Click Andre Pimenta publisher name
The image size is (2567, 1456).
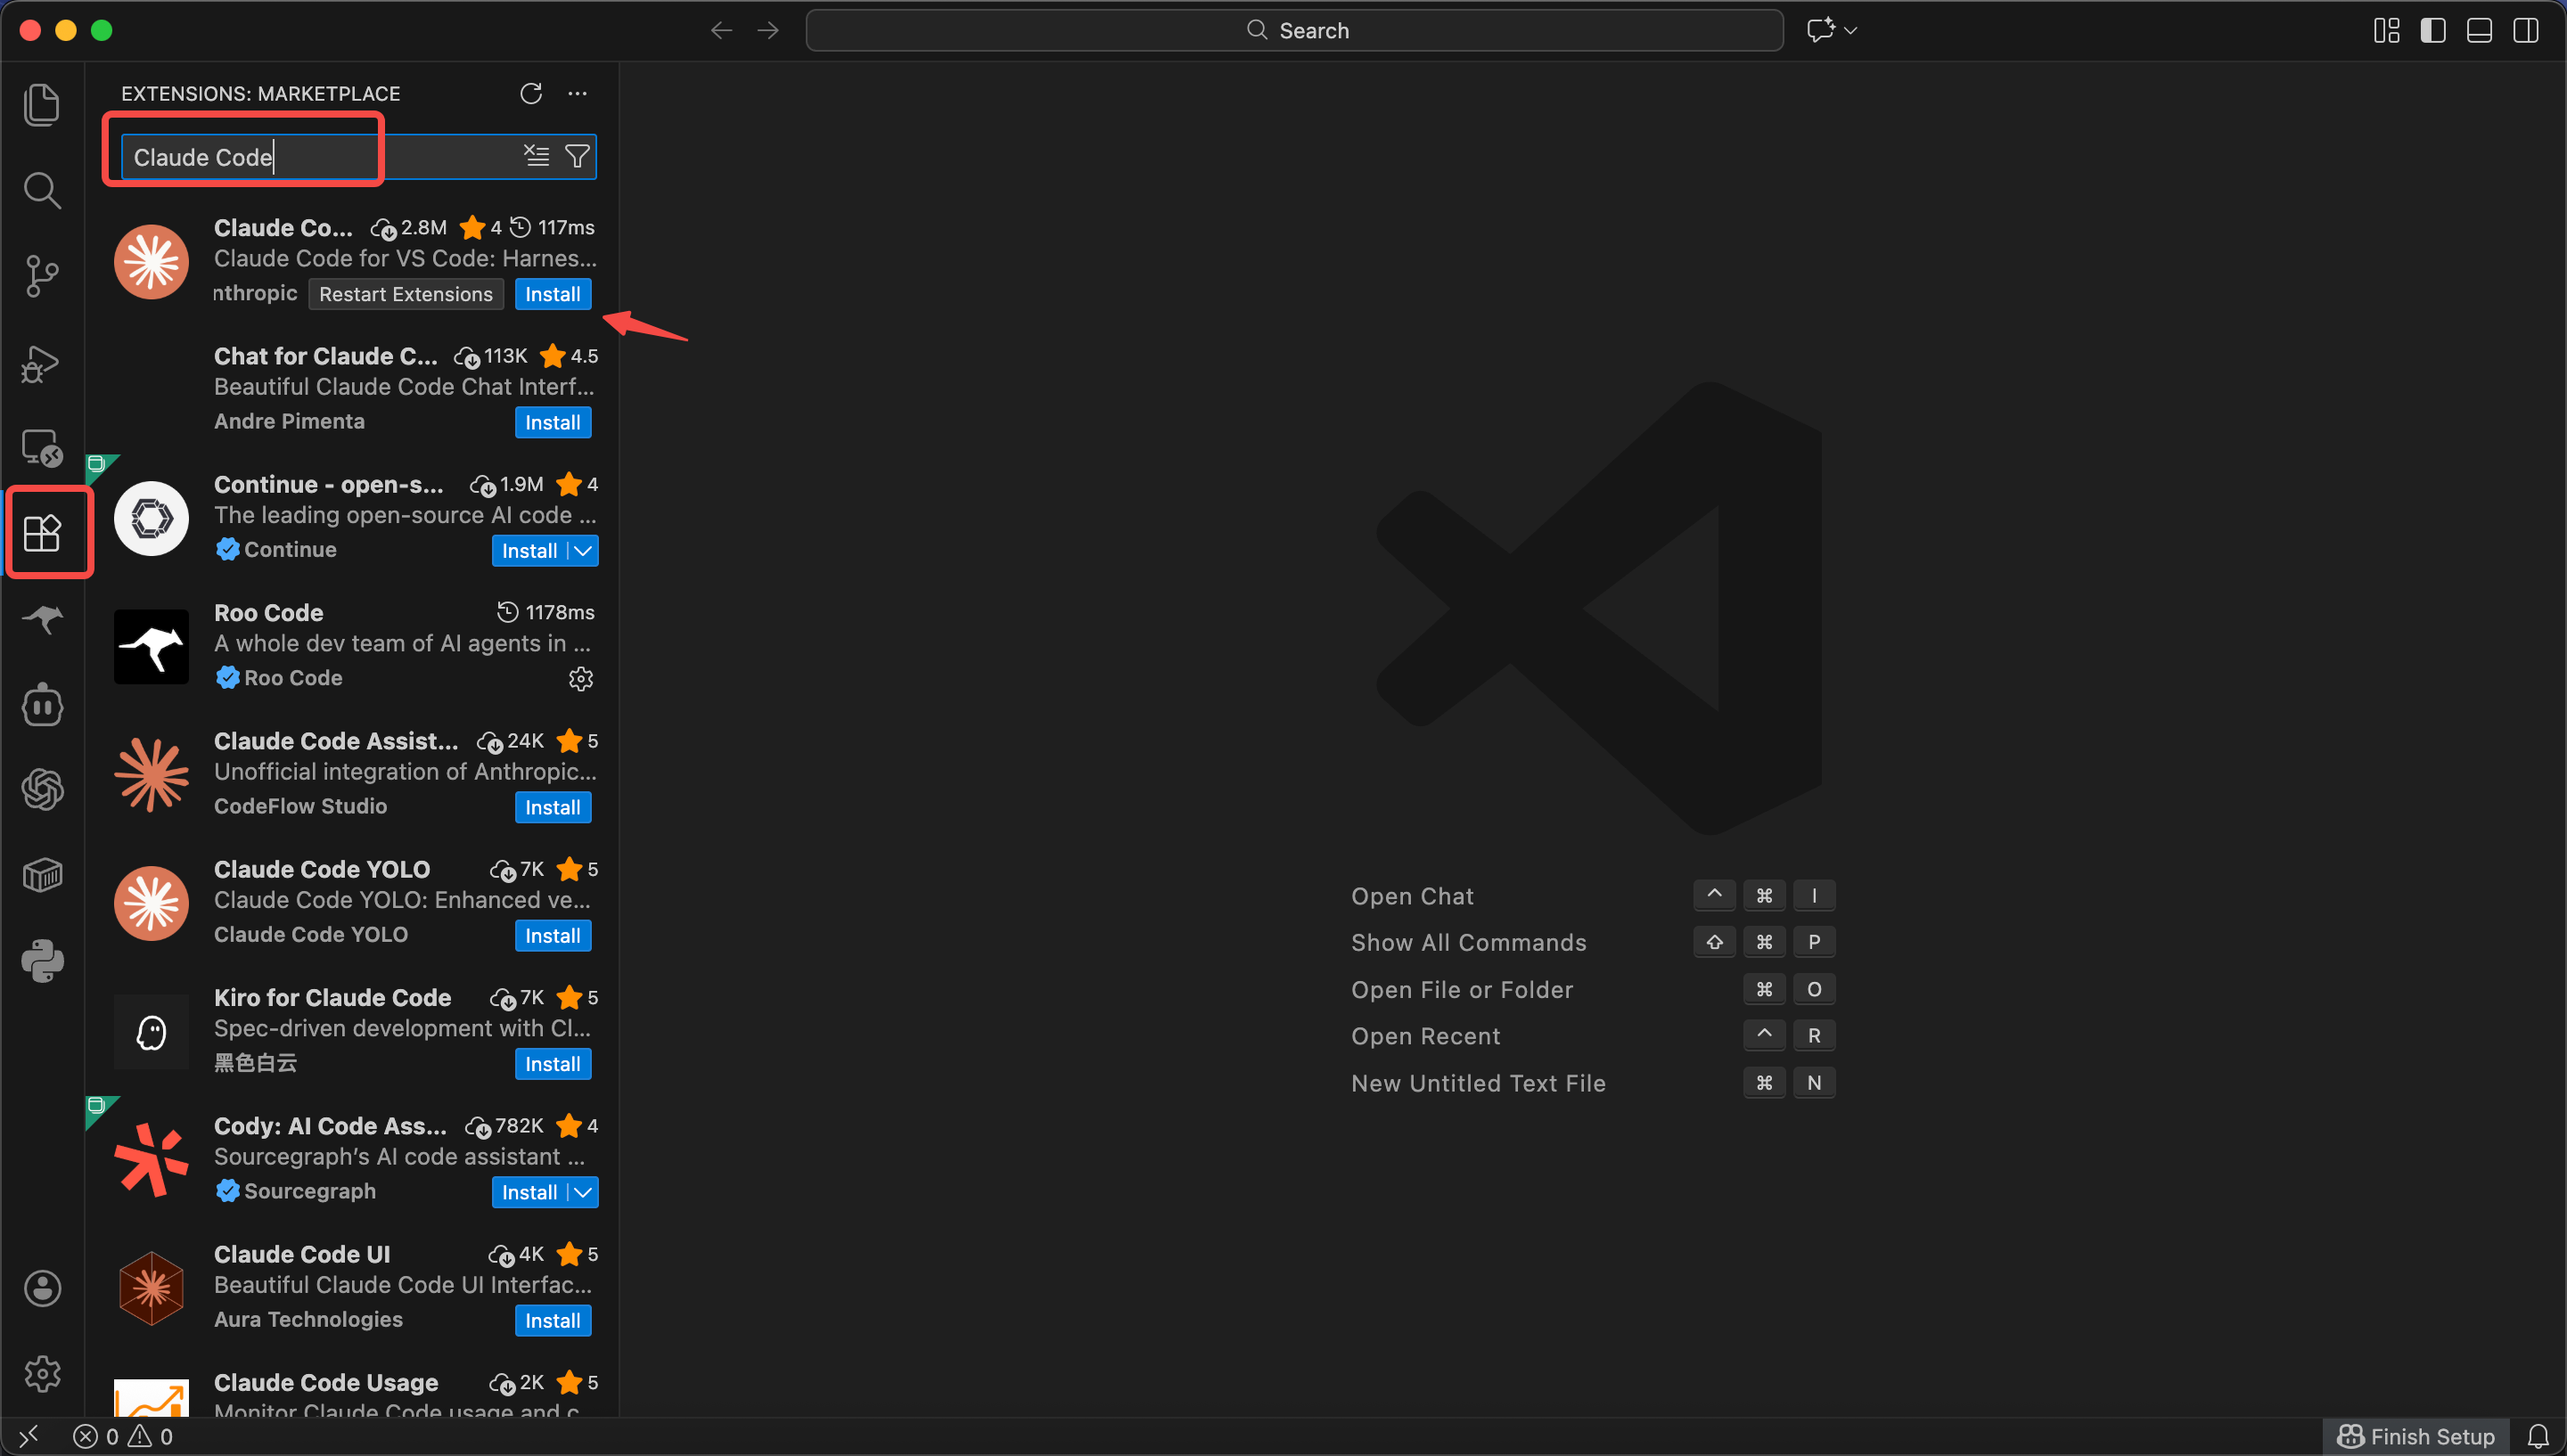pyautogui.click(x=289, y=421)
